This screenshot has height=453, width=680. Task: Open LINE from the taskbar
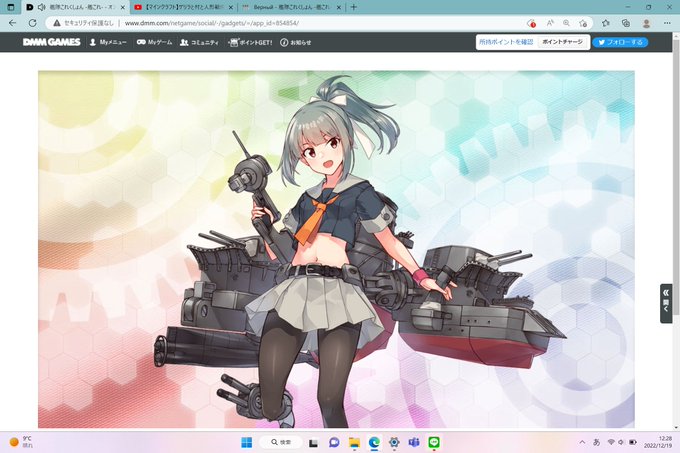click(x=434, y=442)
